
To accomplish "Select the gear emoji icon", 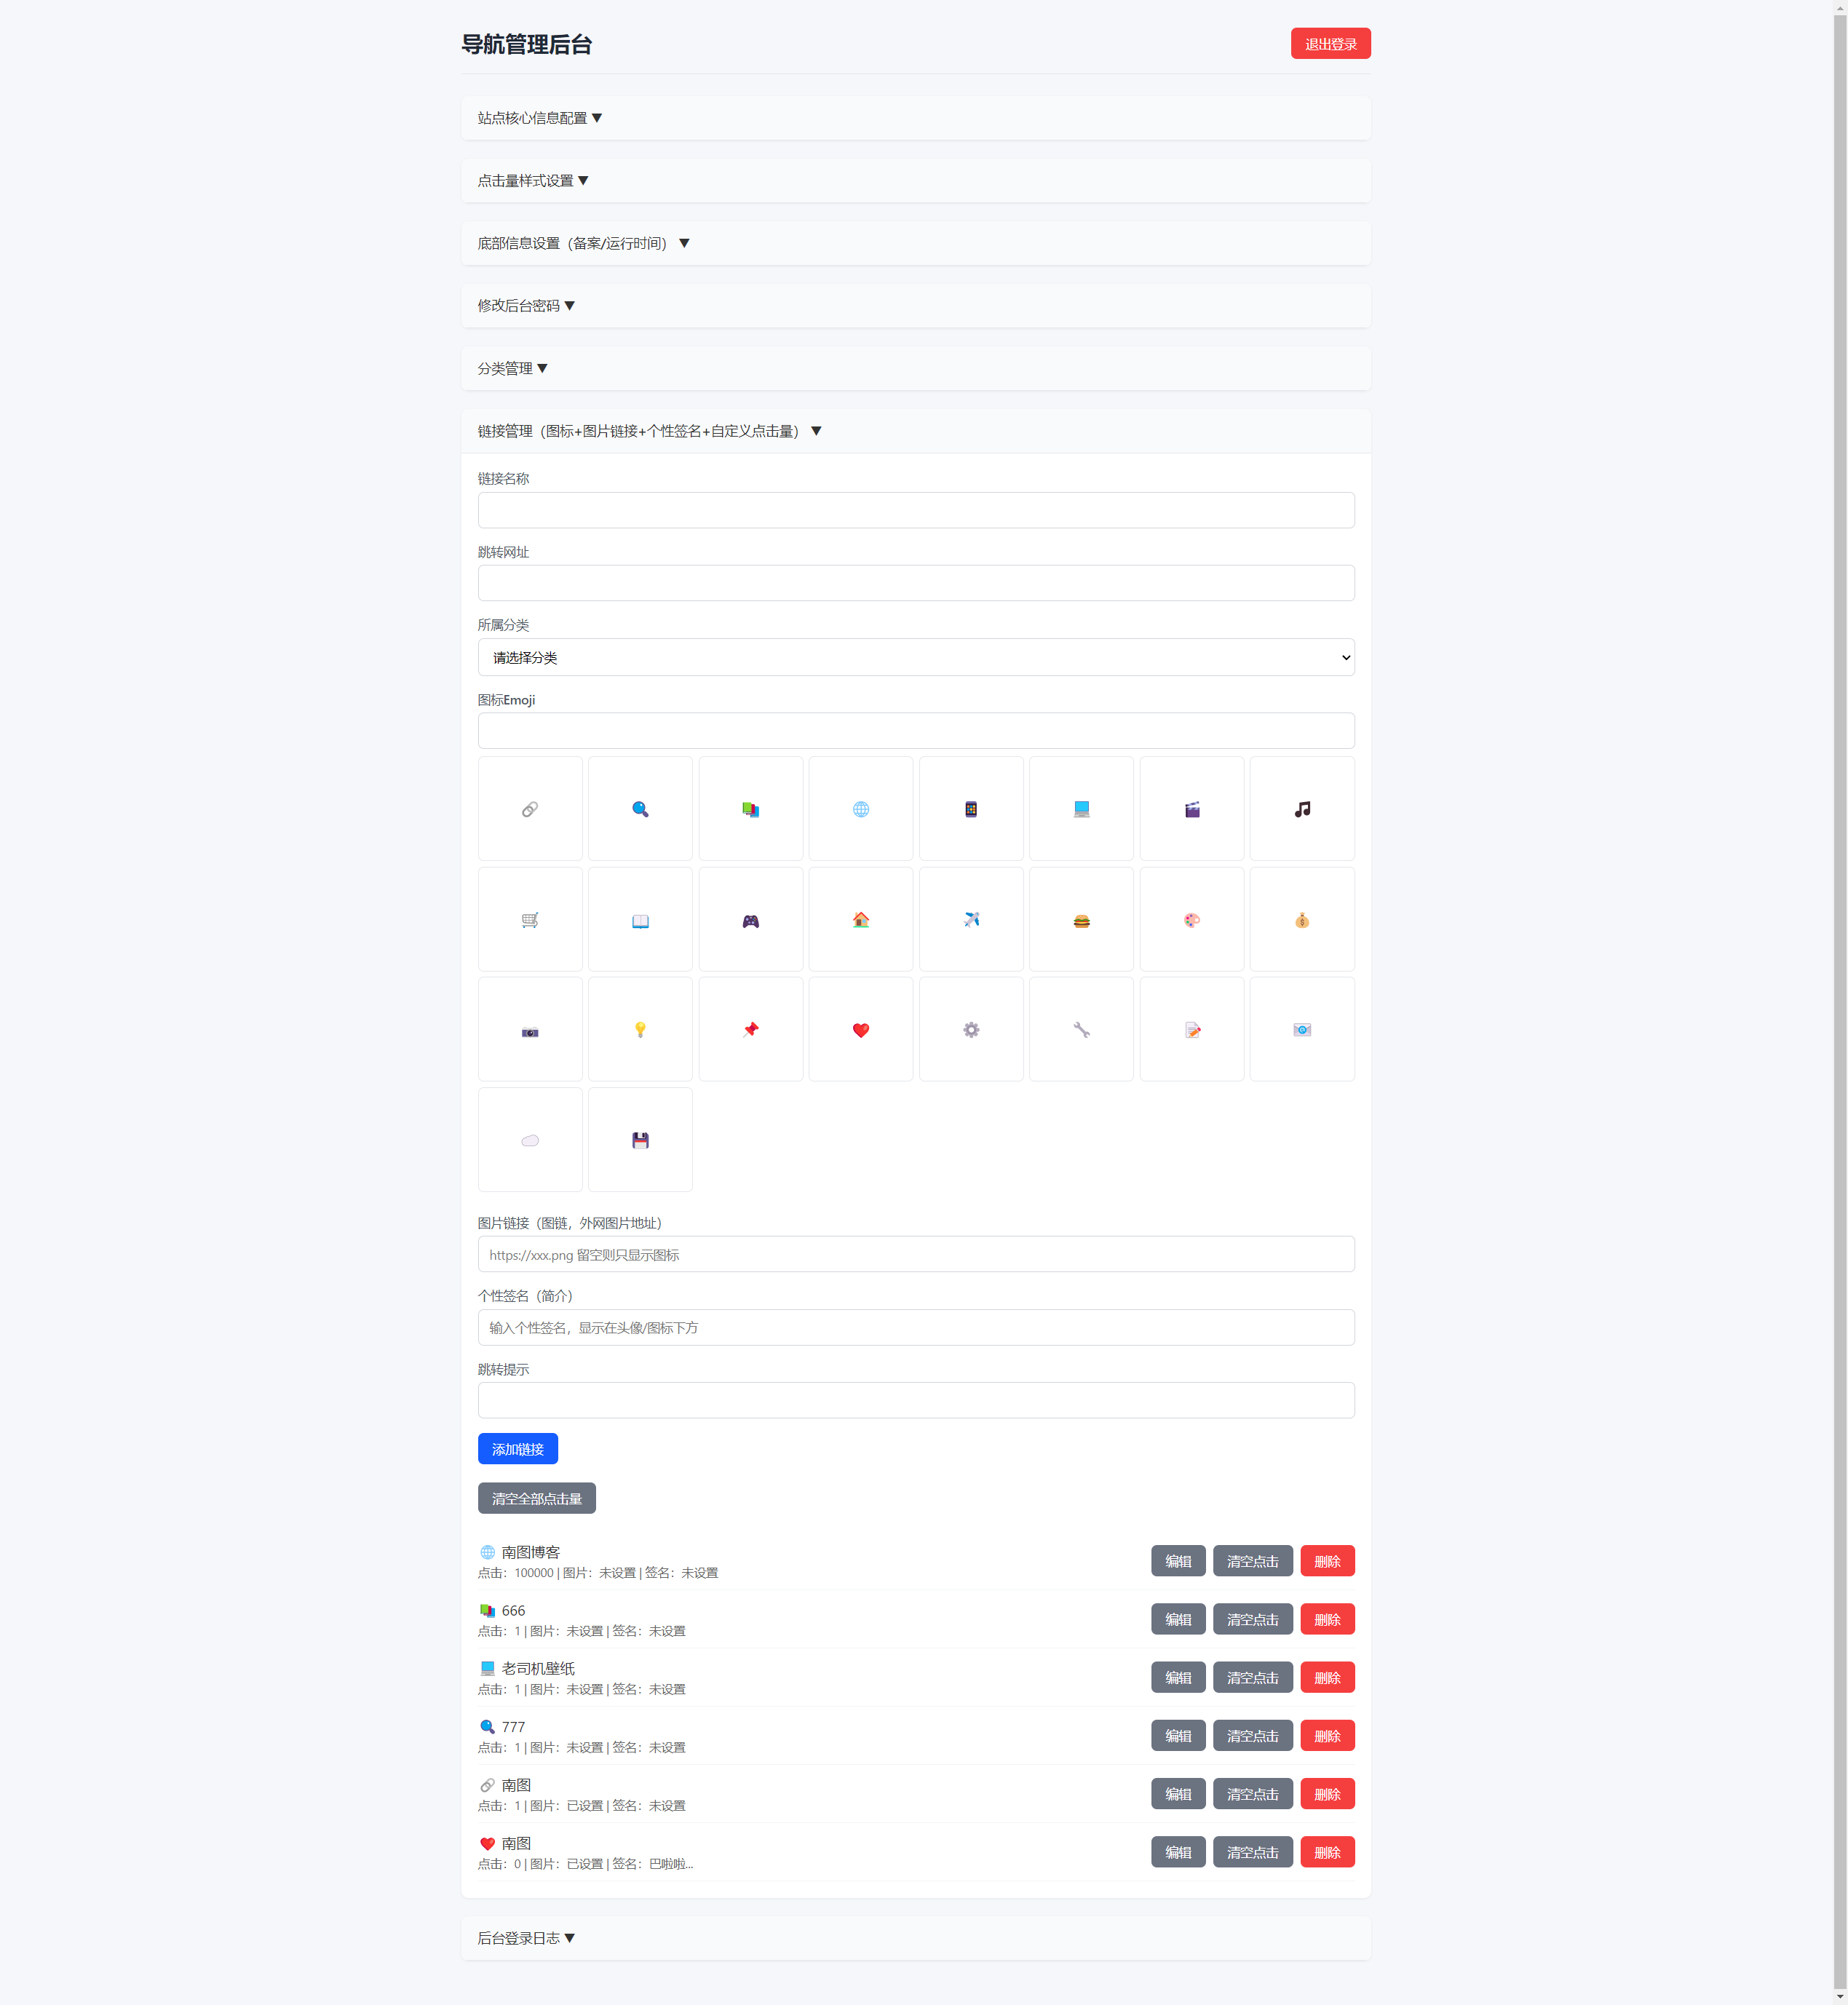I will (x=971, y=1030).
